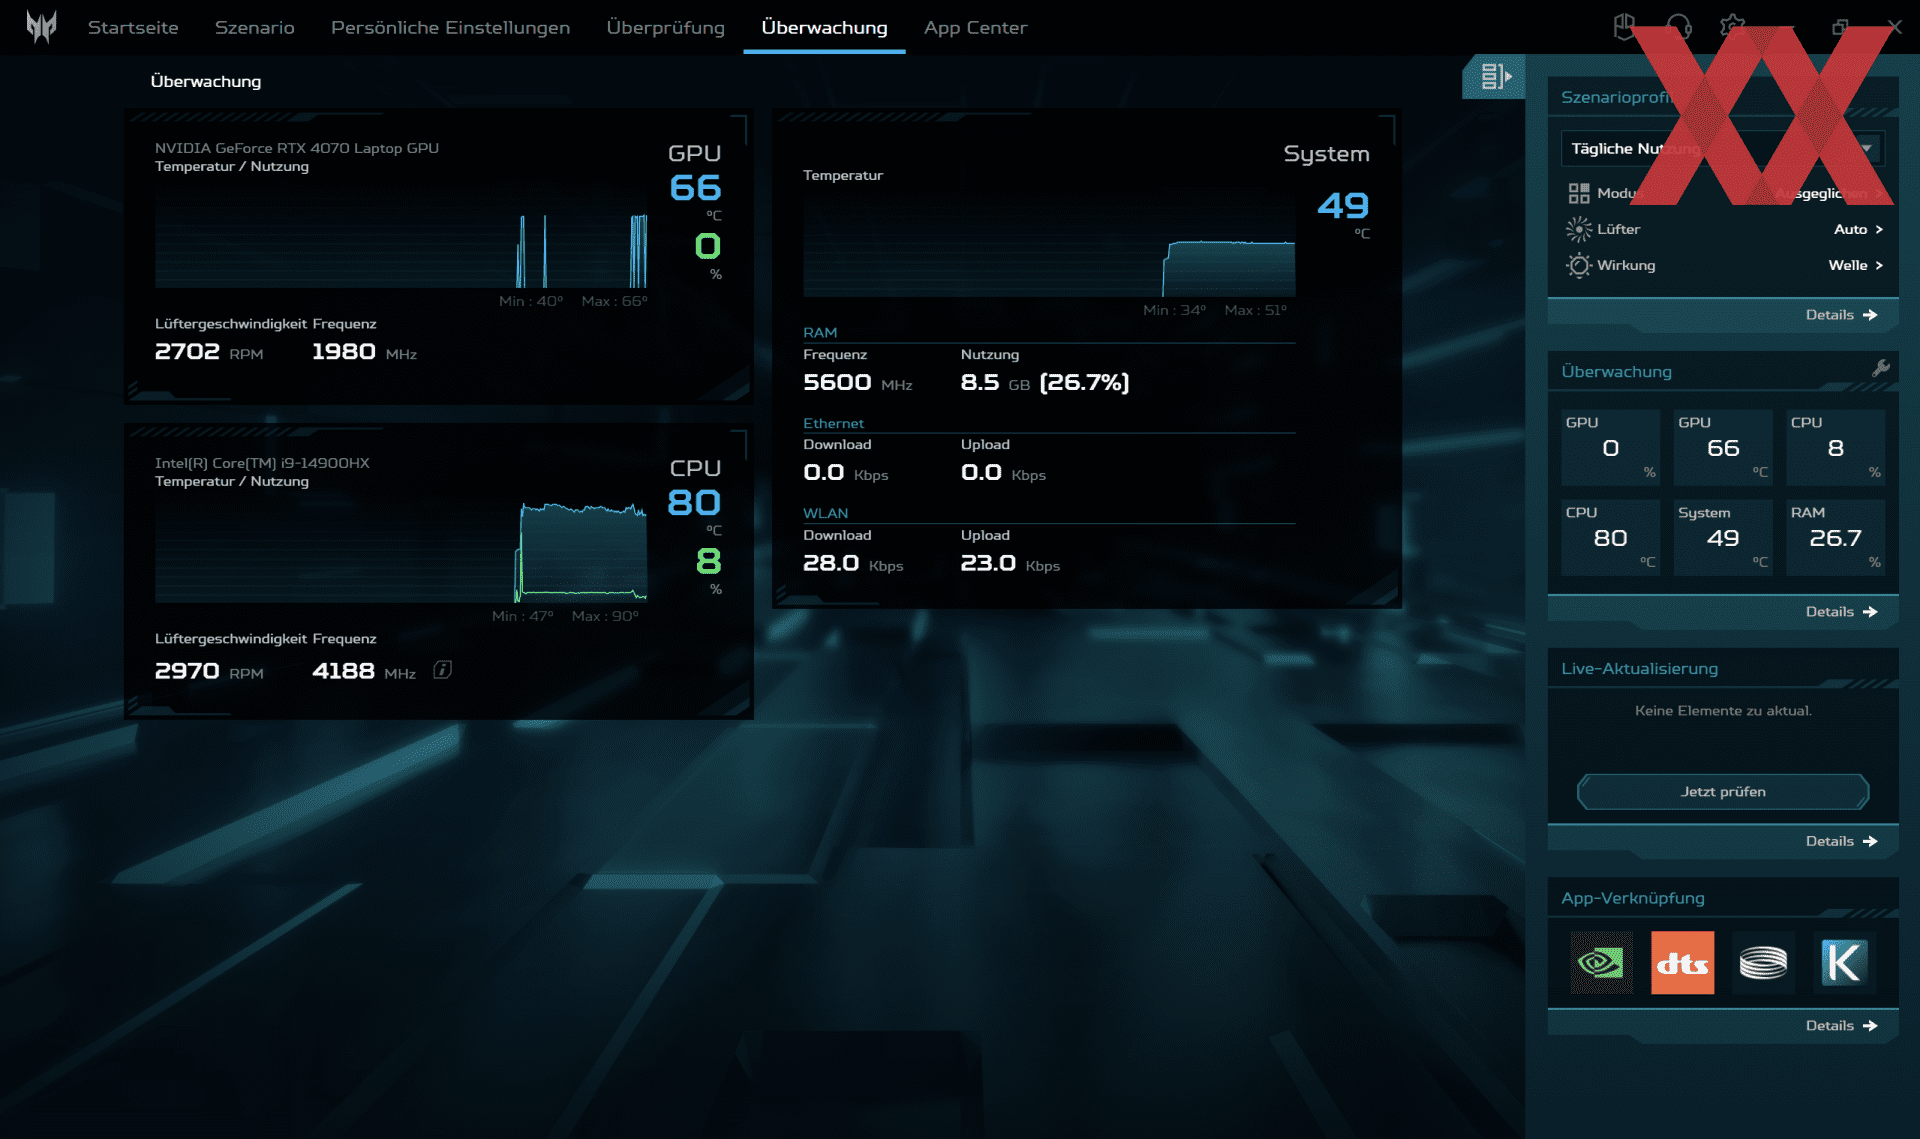The image size is (1920, 1139).
Task: Click the Predator logo icon
Action: 41,27
